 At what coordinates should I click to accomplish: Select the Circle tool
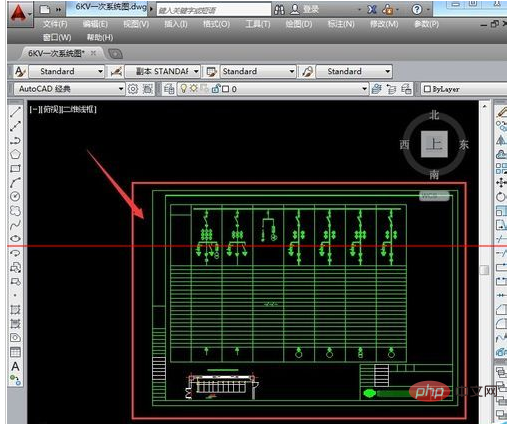tap(15, 196)
